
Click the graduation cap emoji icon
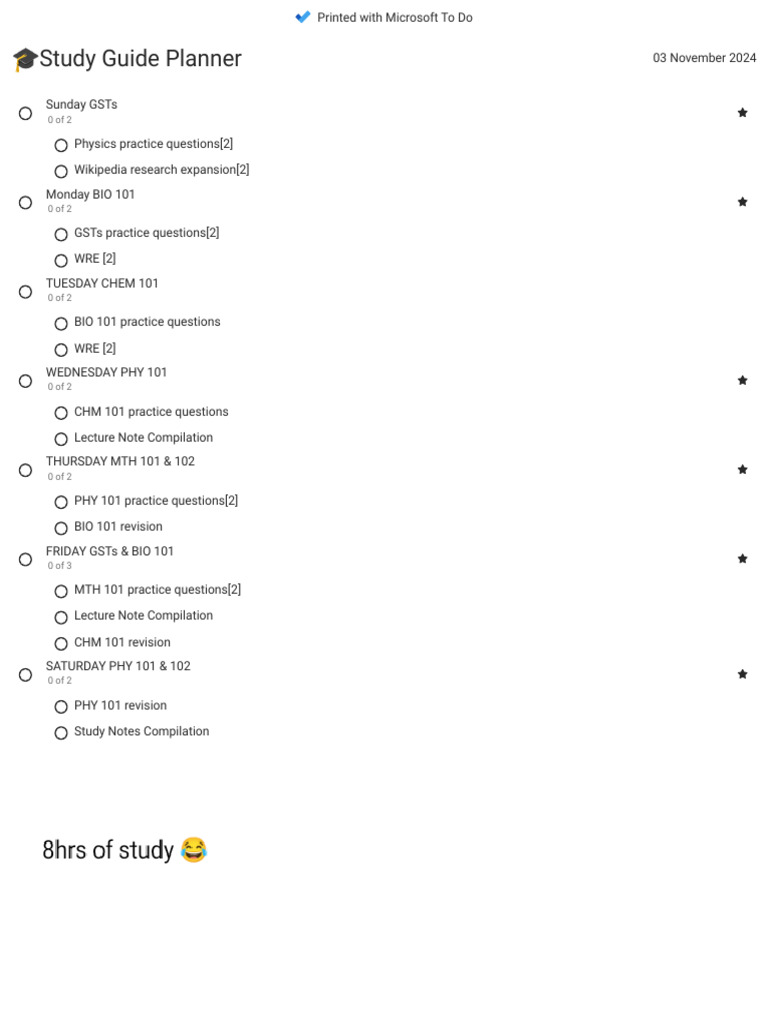(x=25, y=59)
